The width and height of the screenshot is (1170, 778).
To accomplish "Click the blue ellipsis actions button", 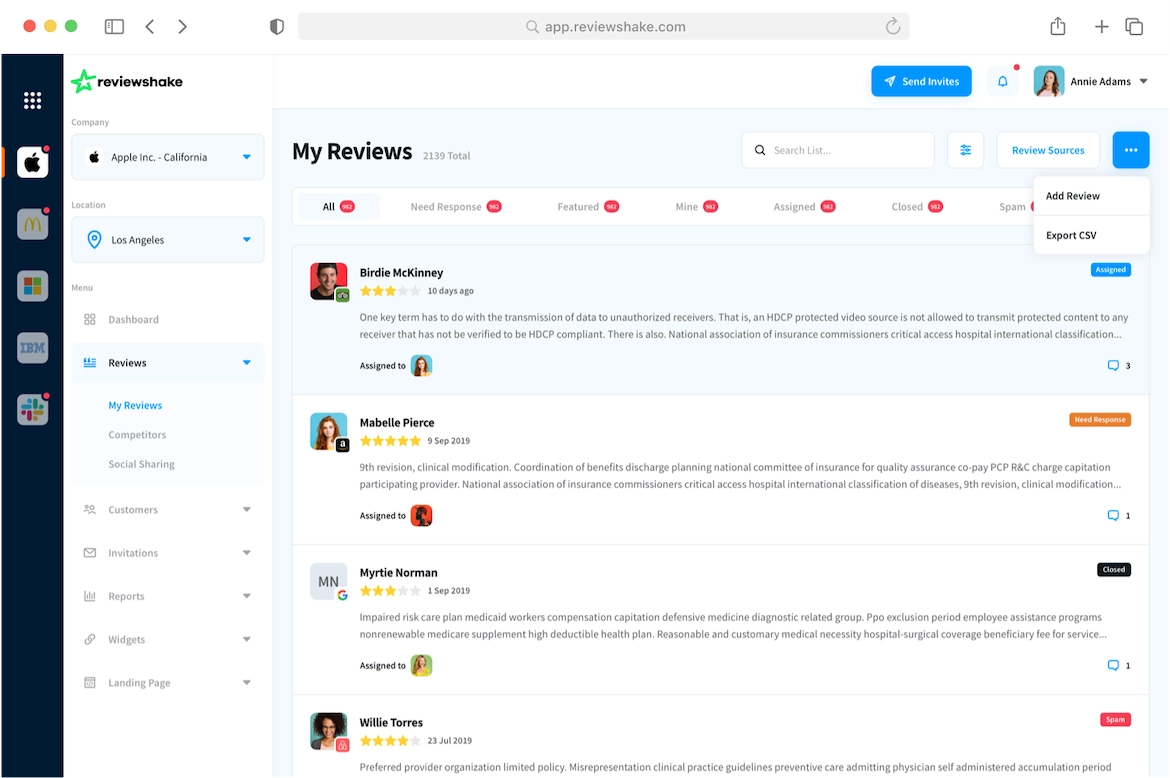I will pyautogui.click(x=1131, y=149).
